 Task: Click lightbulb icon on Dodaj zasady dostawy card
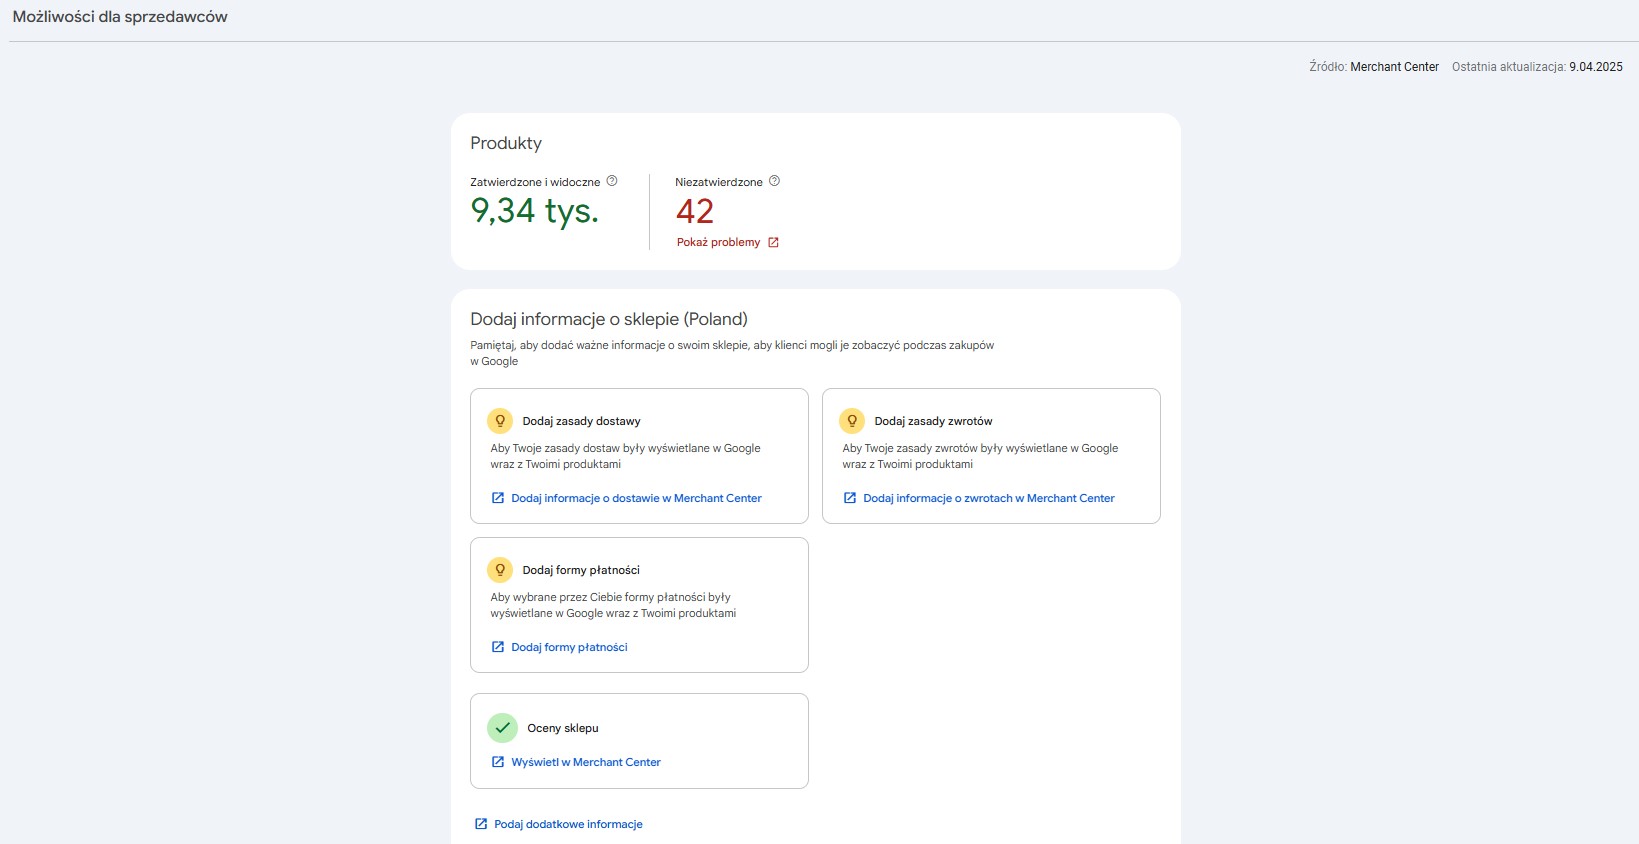(500, 421)
